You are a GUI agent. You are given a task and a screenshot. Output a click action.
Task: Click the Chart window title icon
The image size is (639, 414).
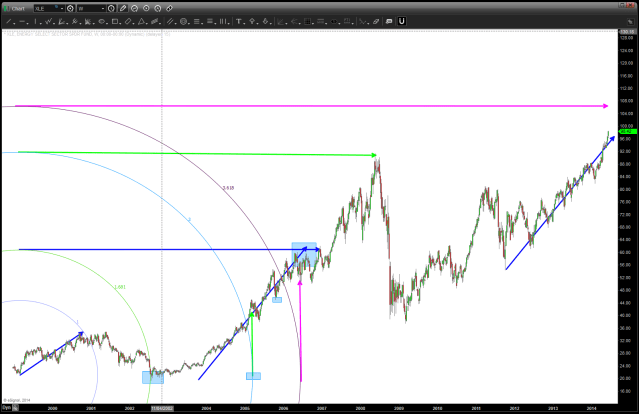tap(7, 8)
